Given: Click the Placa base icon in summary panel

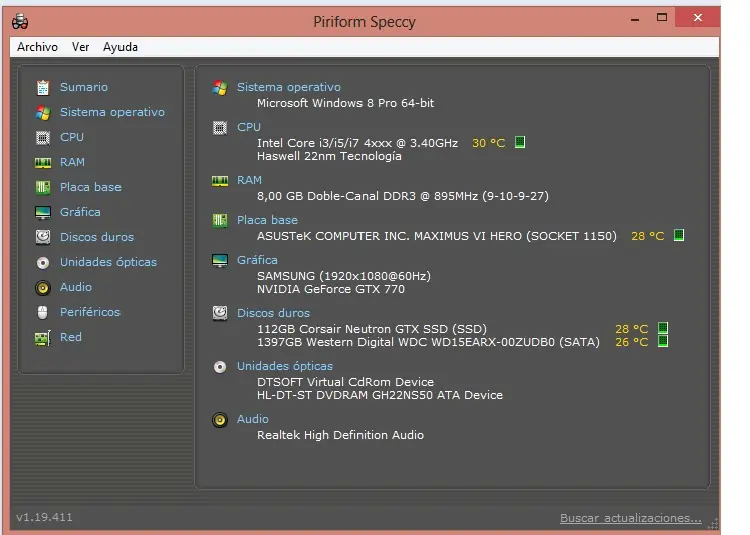Looking at the screenshot, I should tap(220, 221).
